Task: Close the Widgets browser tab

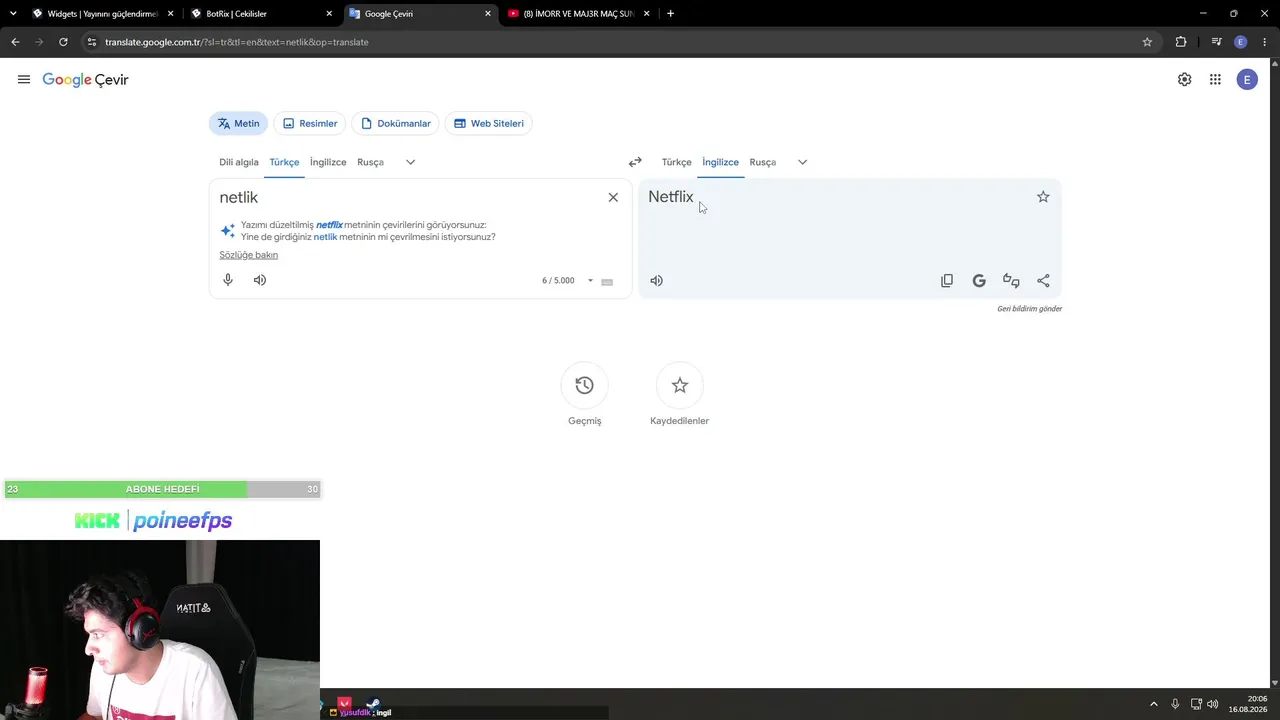Action: [170, 14]
